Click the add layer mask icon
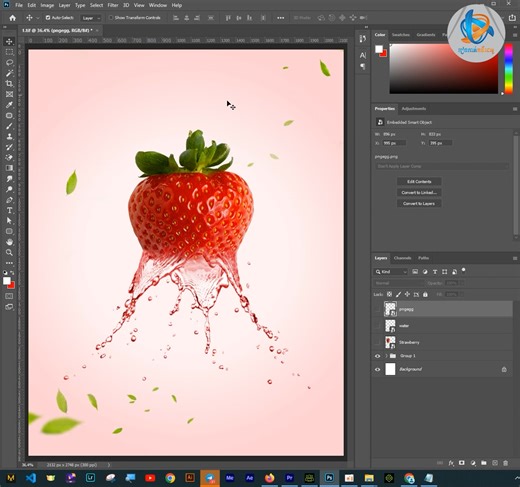The image size is (520, 487). [x=462, y=463]
